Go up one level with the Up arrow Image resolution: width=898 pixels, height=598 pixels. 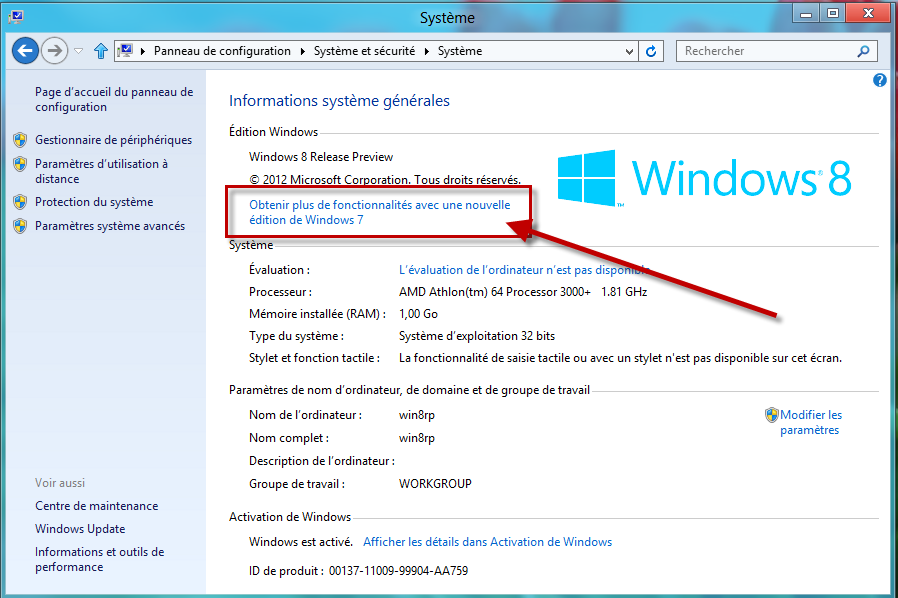tap(101, 51)
